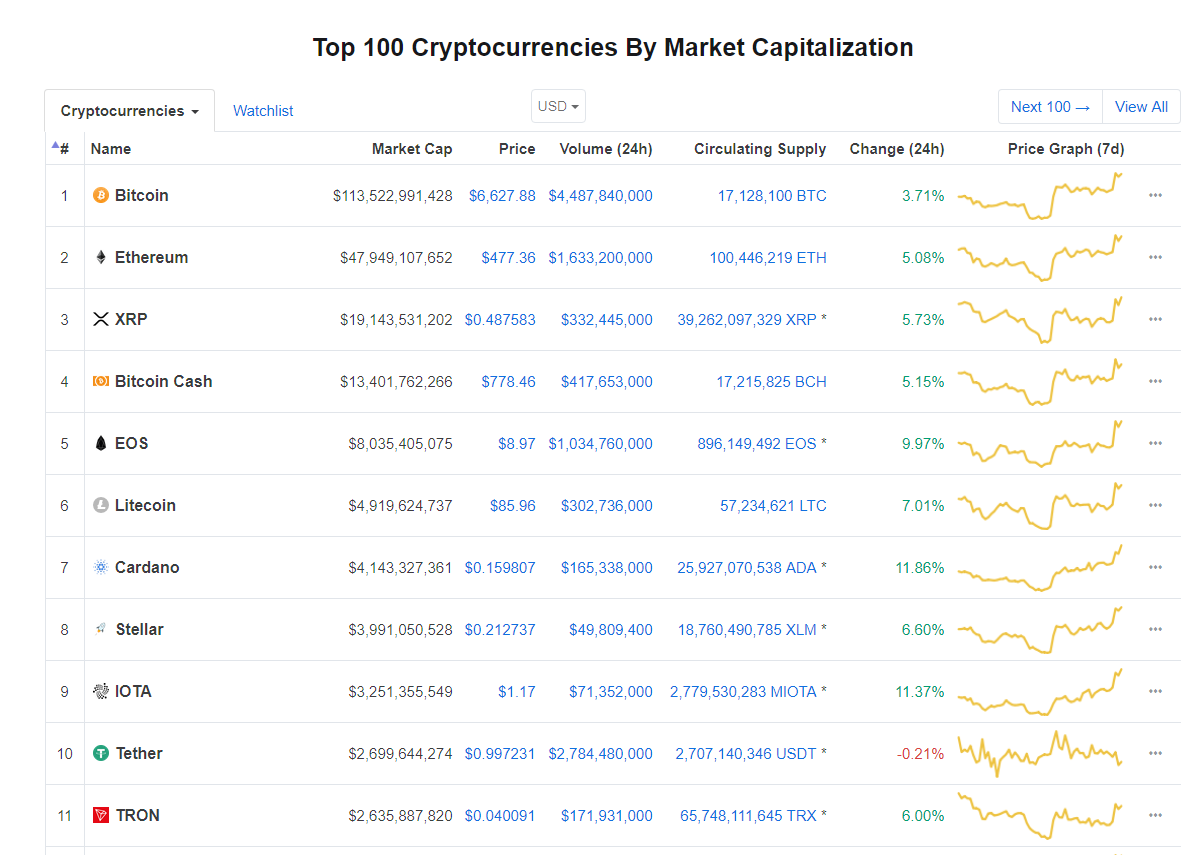Viewport: 1197px width, 855px height.
Task: Click the Litecoin logo icon
Action: (100, 506)
